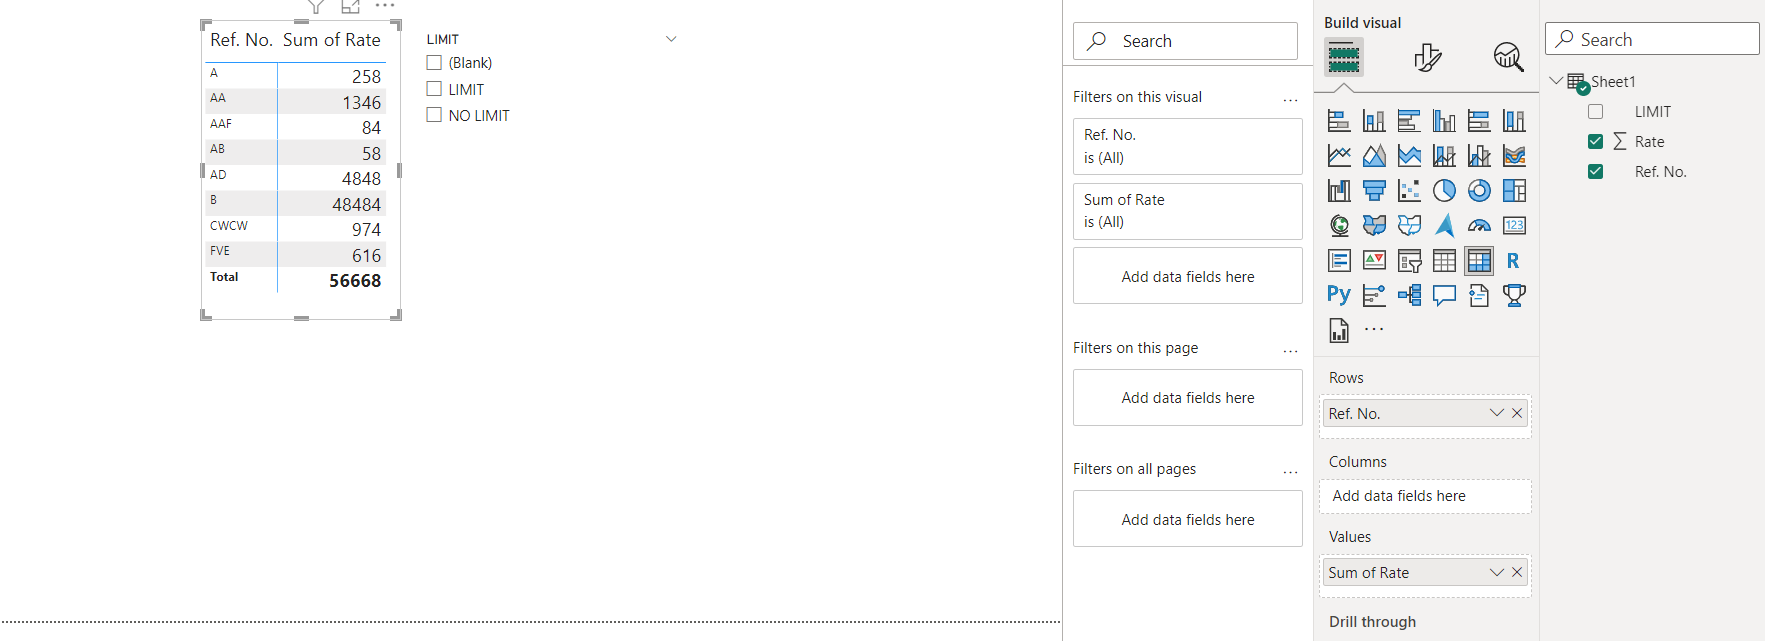
Task: Choose the Python visual
Action: pos(1339,295)
